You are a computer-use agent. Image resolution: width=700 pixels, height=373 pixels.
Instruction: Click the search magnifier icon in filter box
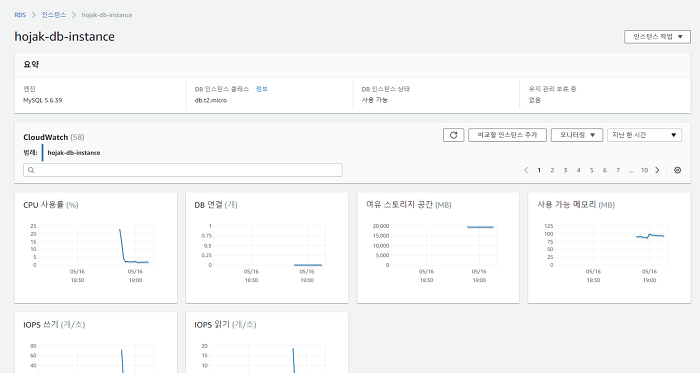tap(31, 170)
